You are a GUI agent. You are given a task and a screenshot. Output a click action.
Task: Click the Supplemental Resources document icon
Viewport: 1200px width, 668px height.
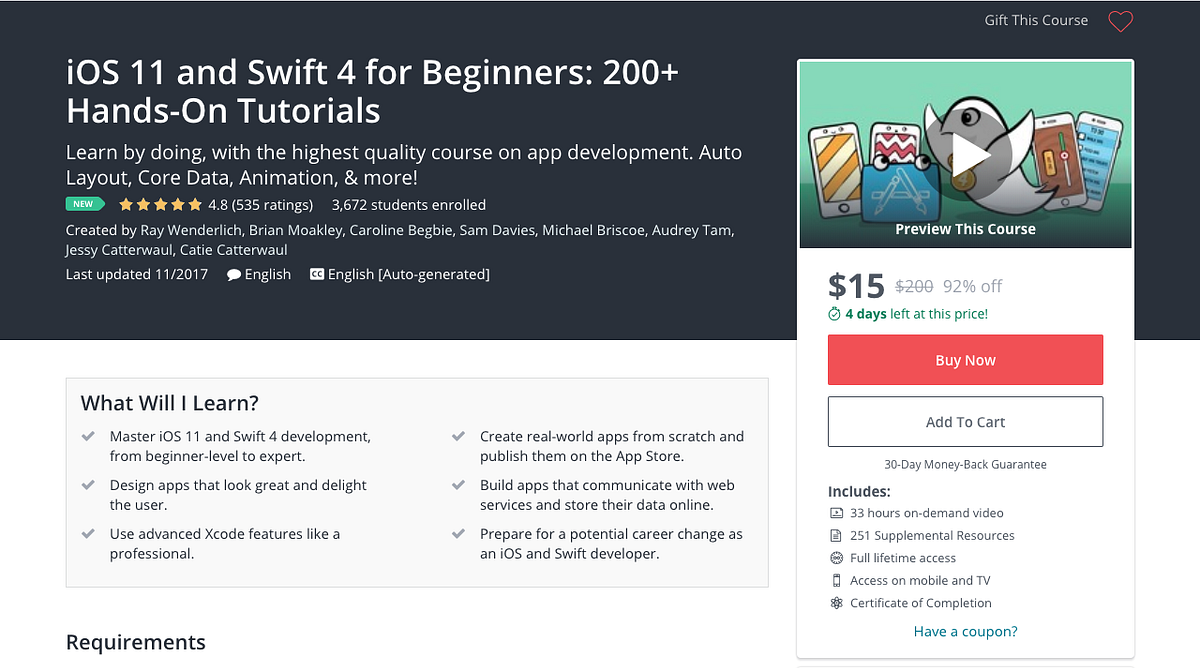[835, 535]
